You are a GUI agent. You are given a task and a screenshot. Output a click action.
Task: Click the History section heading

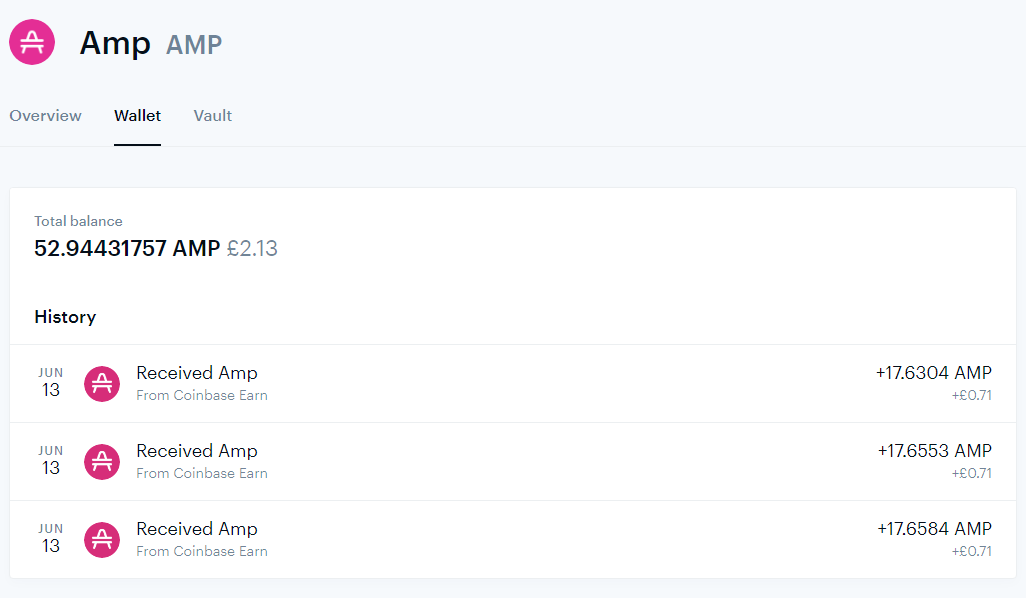tap(65, 317)
